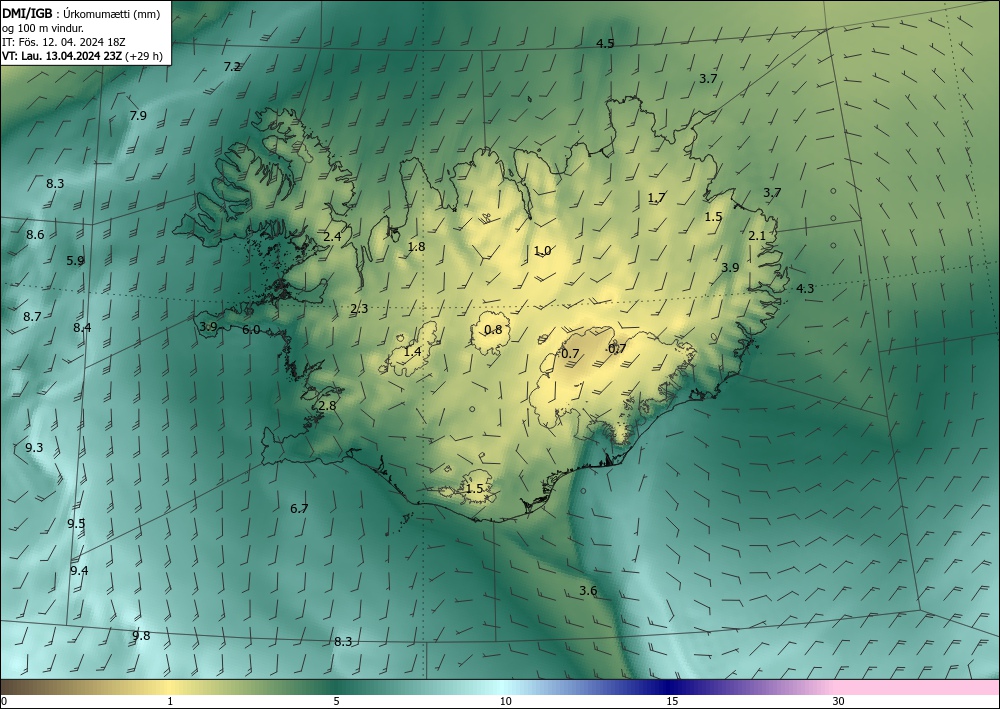Viewport: 1000px width, 709px height.
Task: Click the 1.0 value label inland
Action: click(543, 251)
